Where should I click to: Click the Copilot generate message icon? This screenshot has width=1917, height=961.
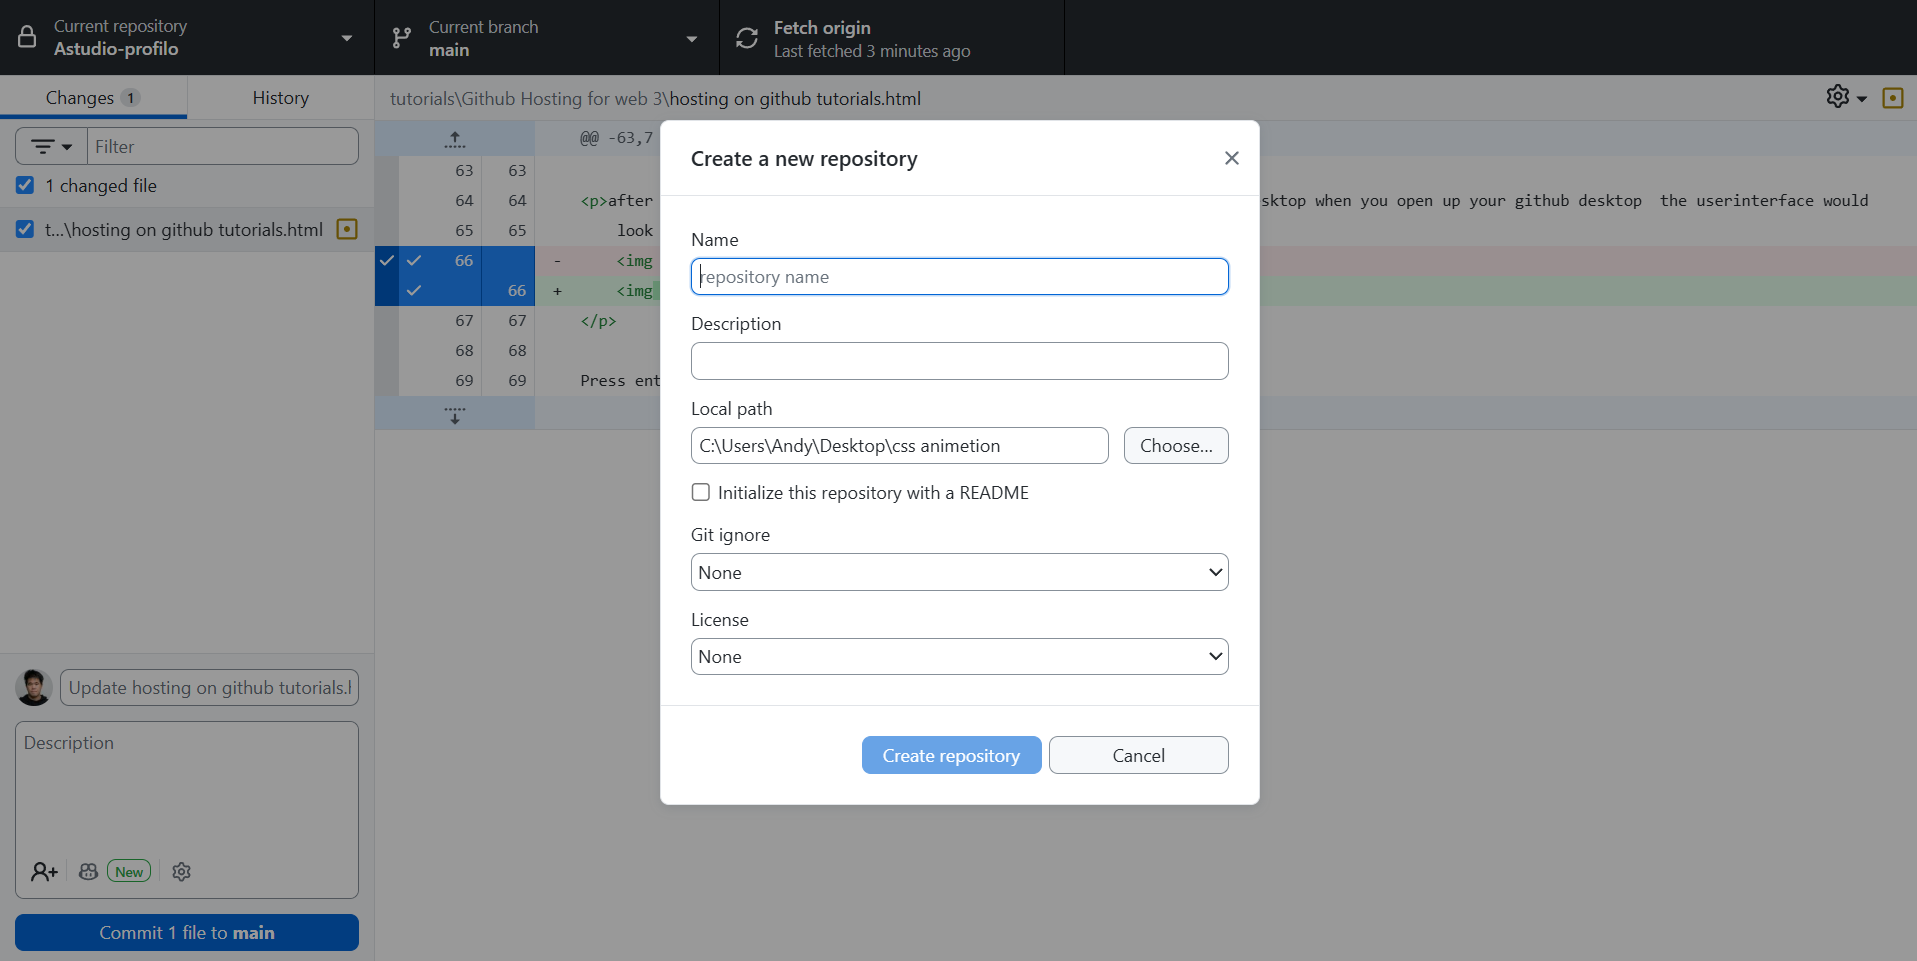click(x=88, y=872)
